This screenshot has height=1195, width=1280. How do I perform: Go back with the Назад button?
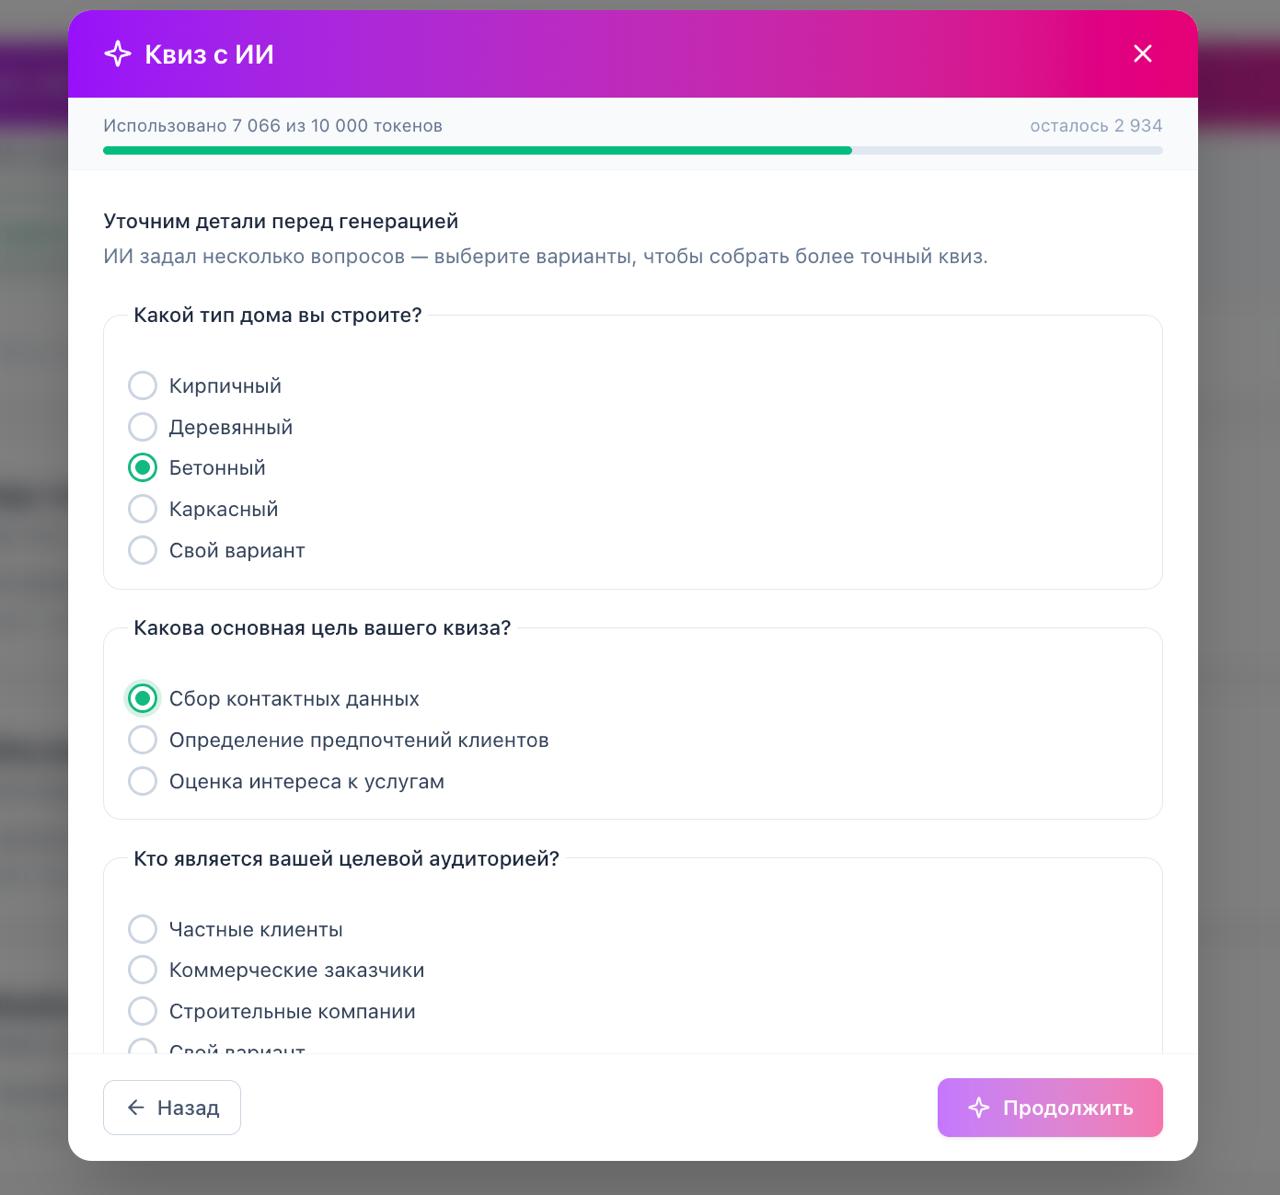[x=172, y=1107]
